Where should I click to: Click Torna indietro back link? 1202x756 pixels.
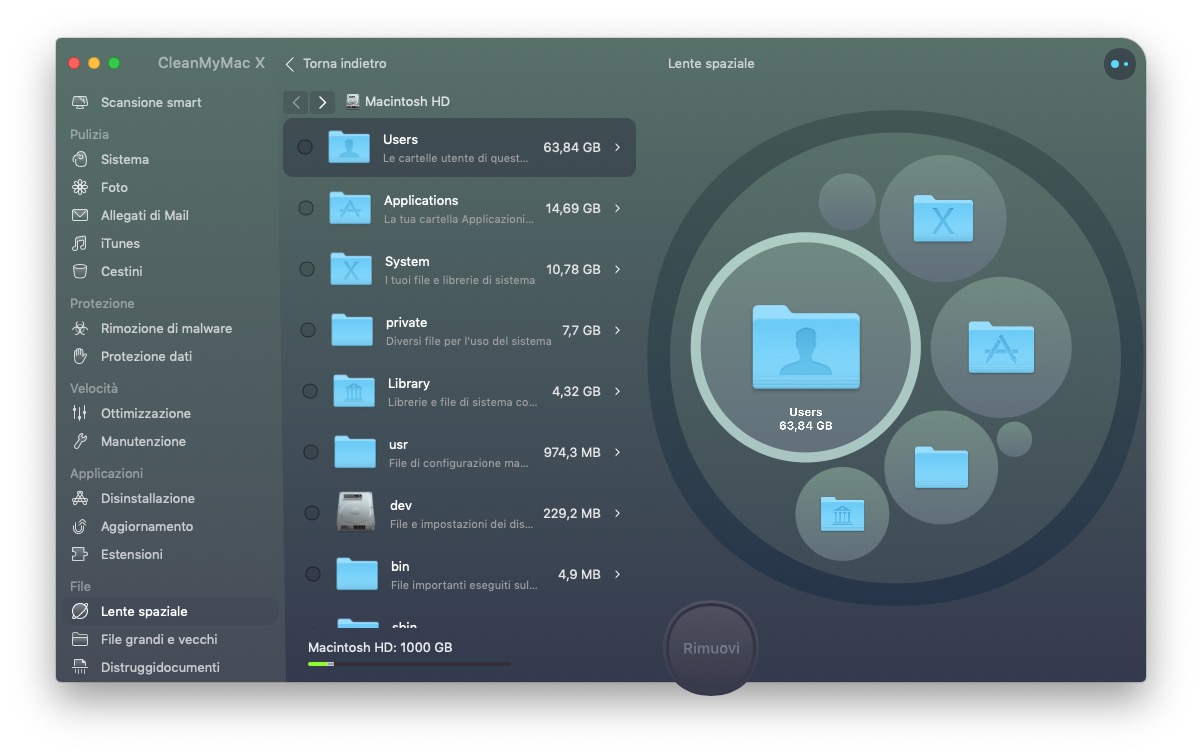point(336,64)
